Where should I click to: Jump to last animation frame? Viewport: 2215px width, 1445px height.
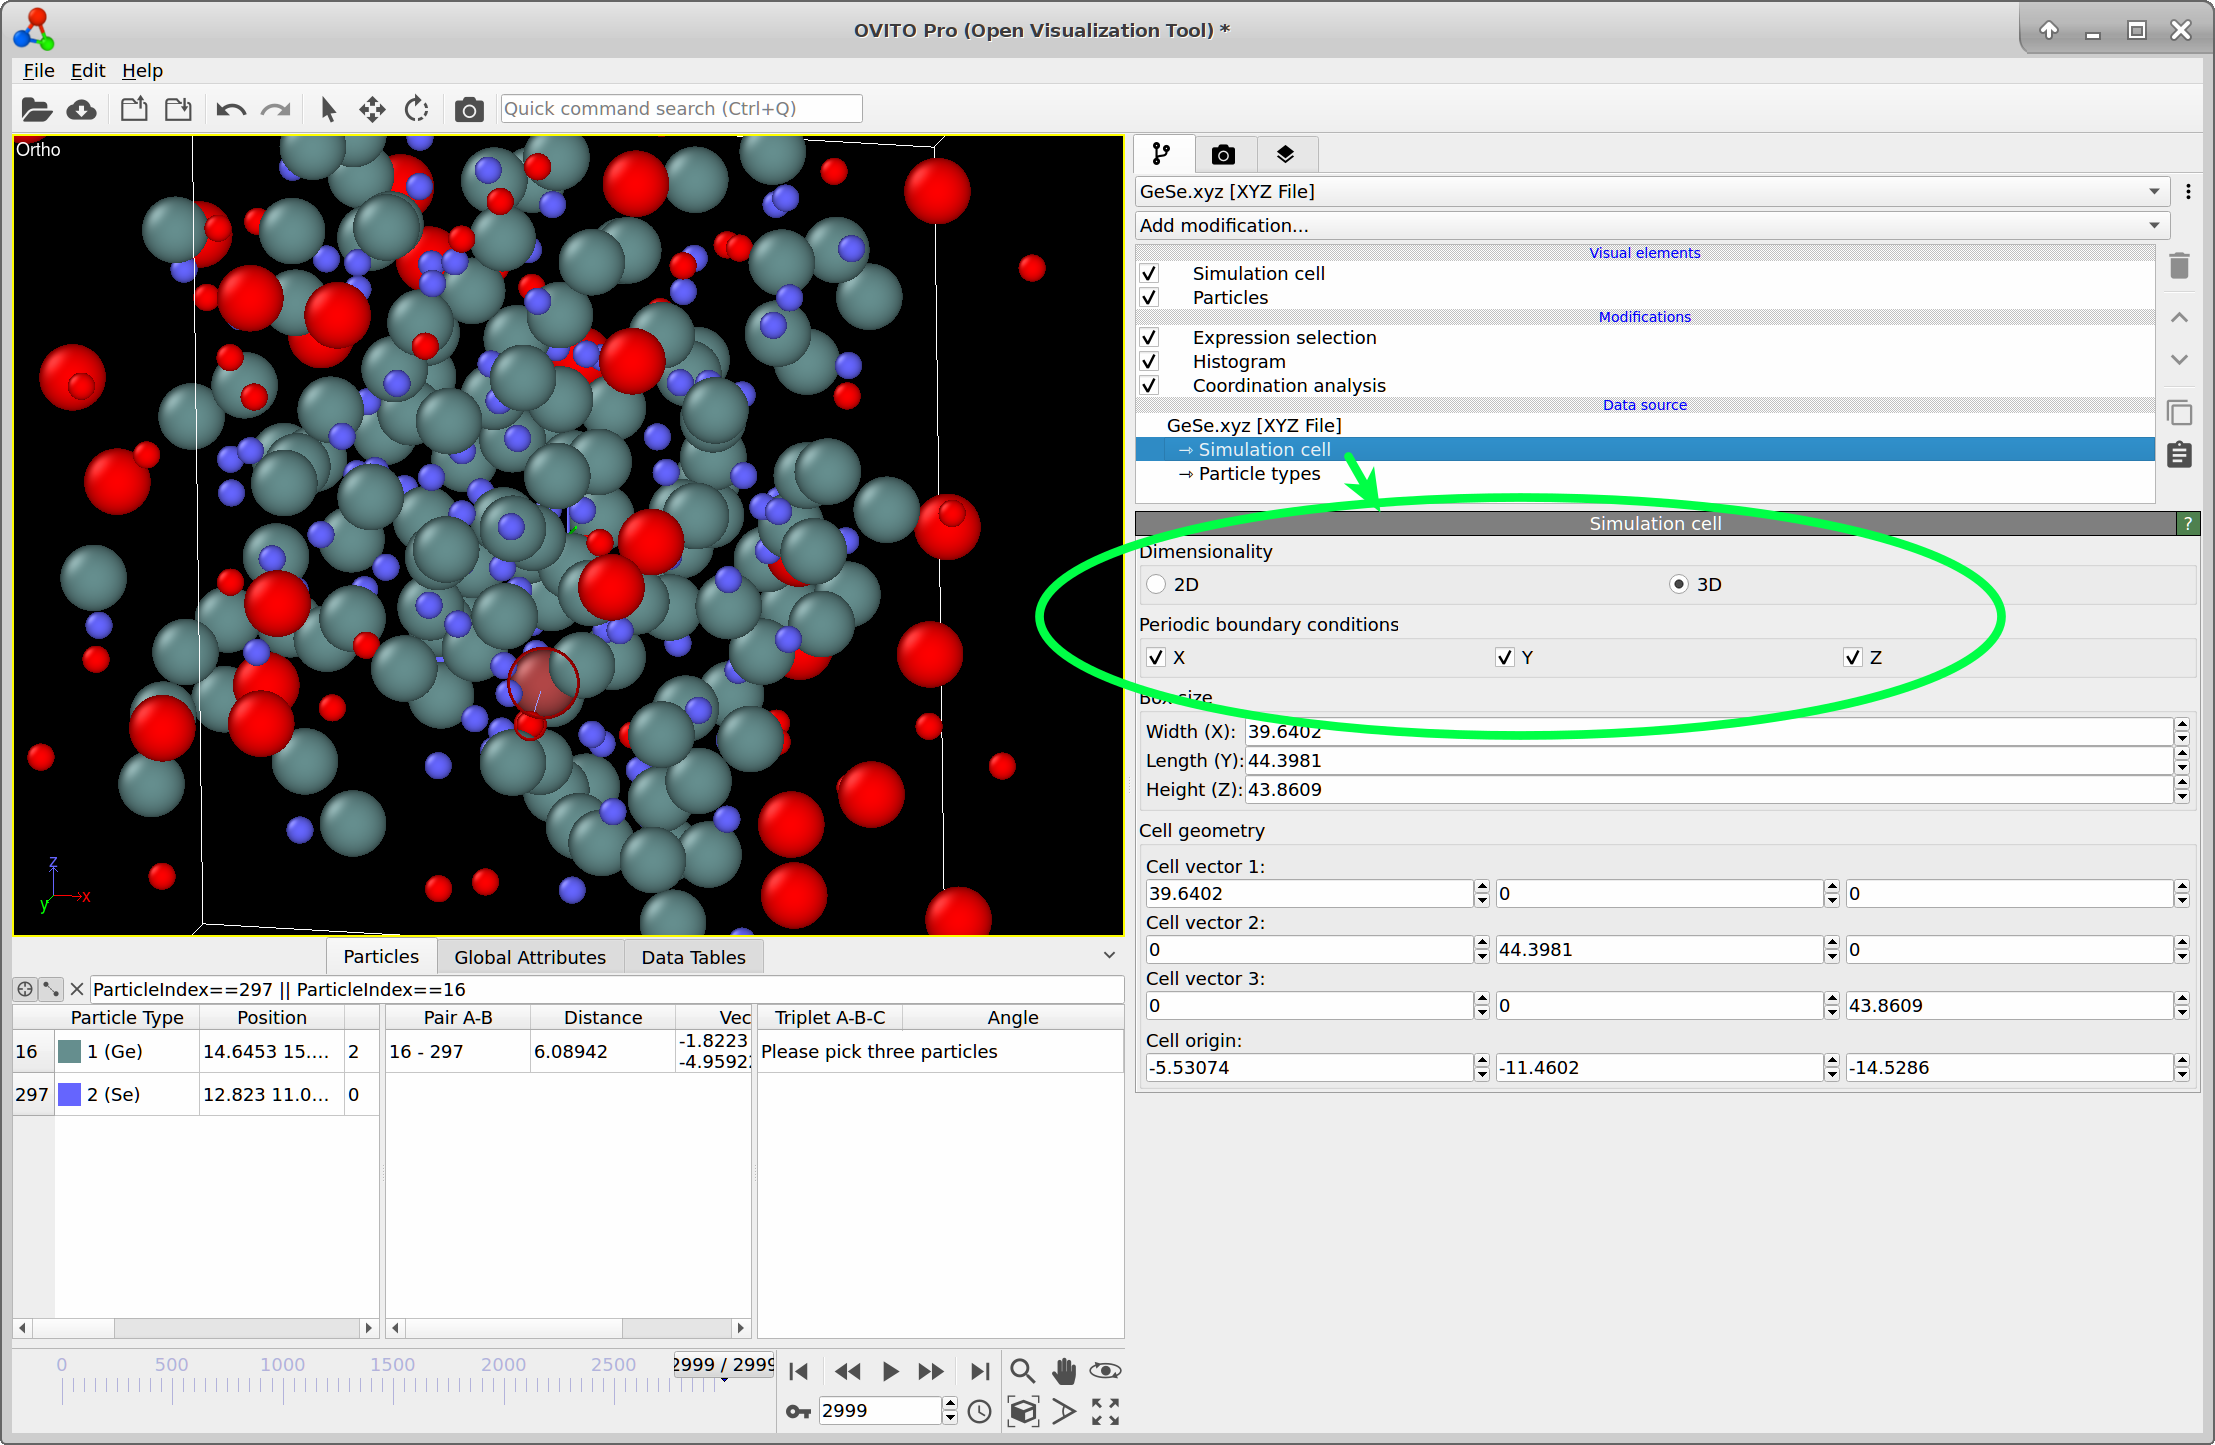click(x=979, y=1370)
